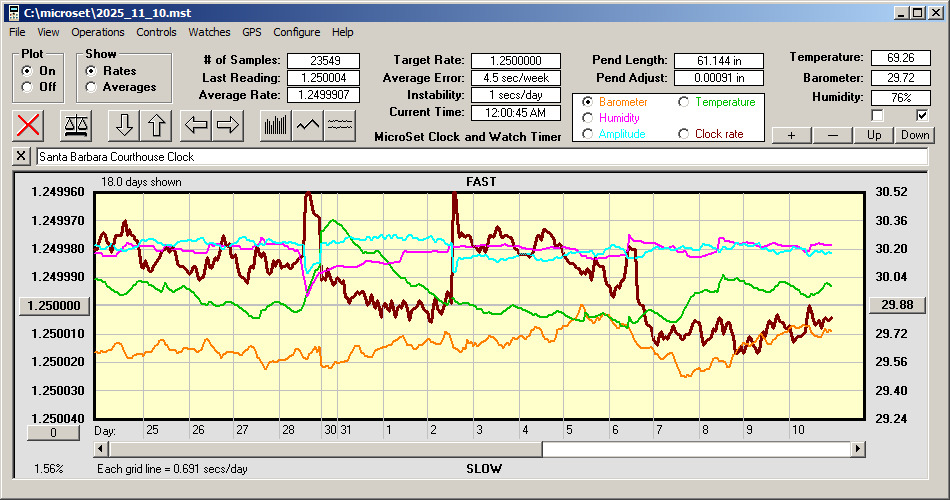Click the zigzag line graph icon
The height and width of the screenshot is (500, 950).
pos(307,125)
